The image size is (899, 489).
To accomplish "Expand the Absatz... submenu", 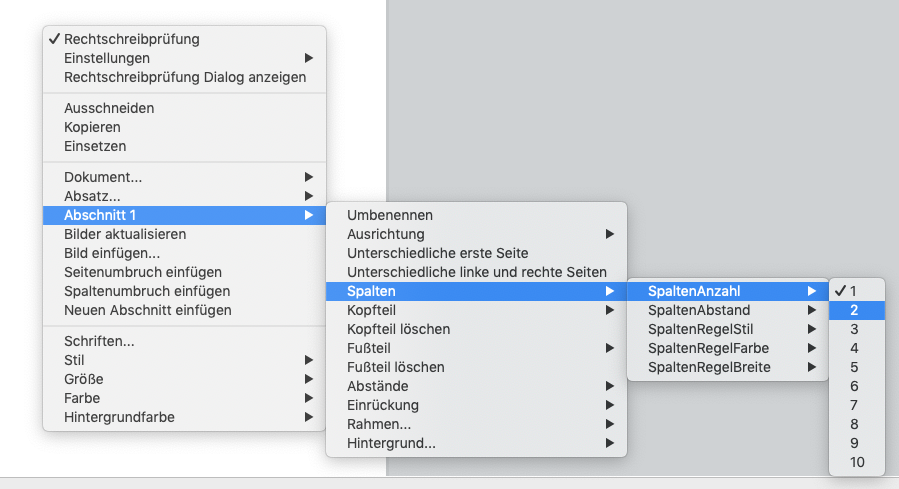I will point(92,196).
